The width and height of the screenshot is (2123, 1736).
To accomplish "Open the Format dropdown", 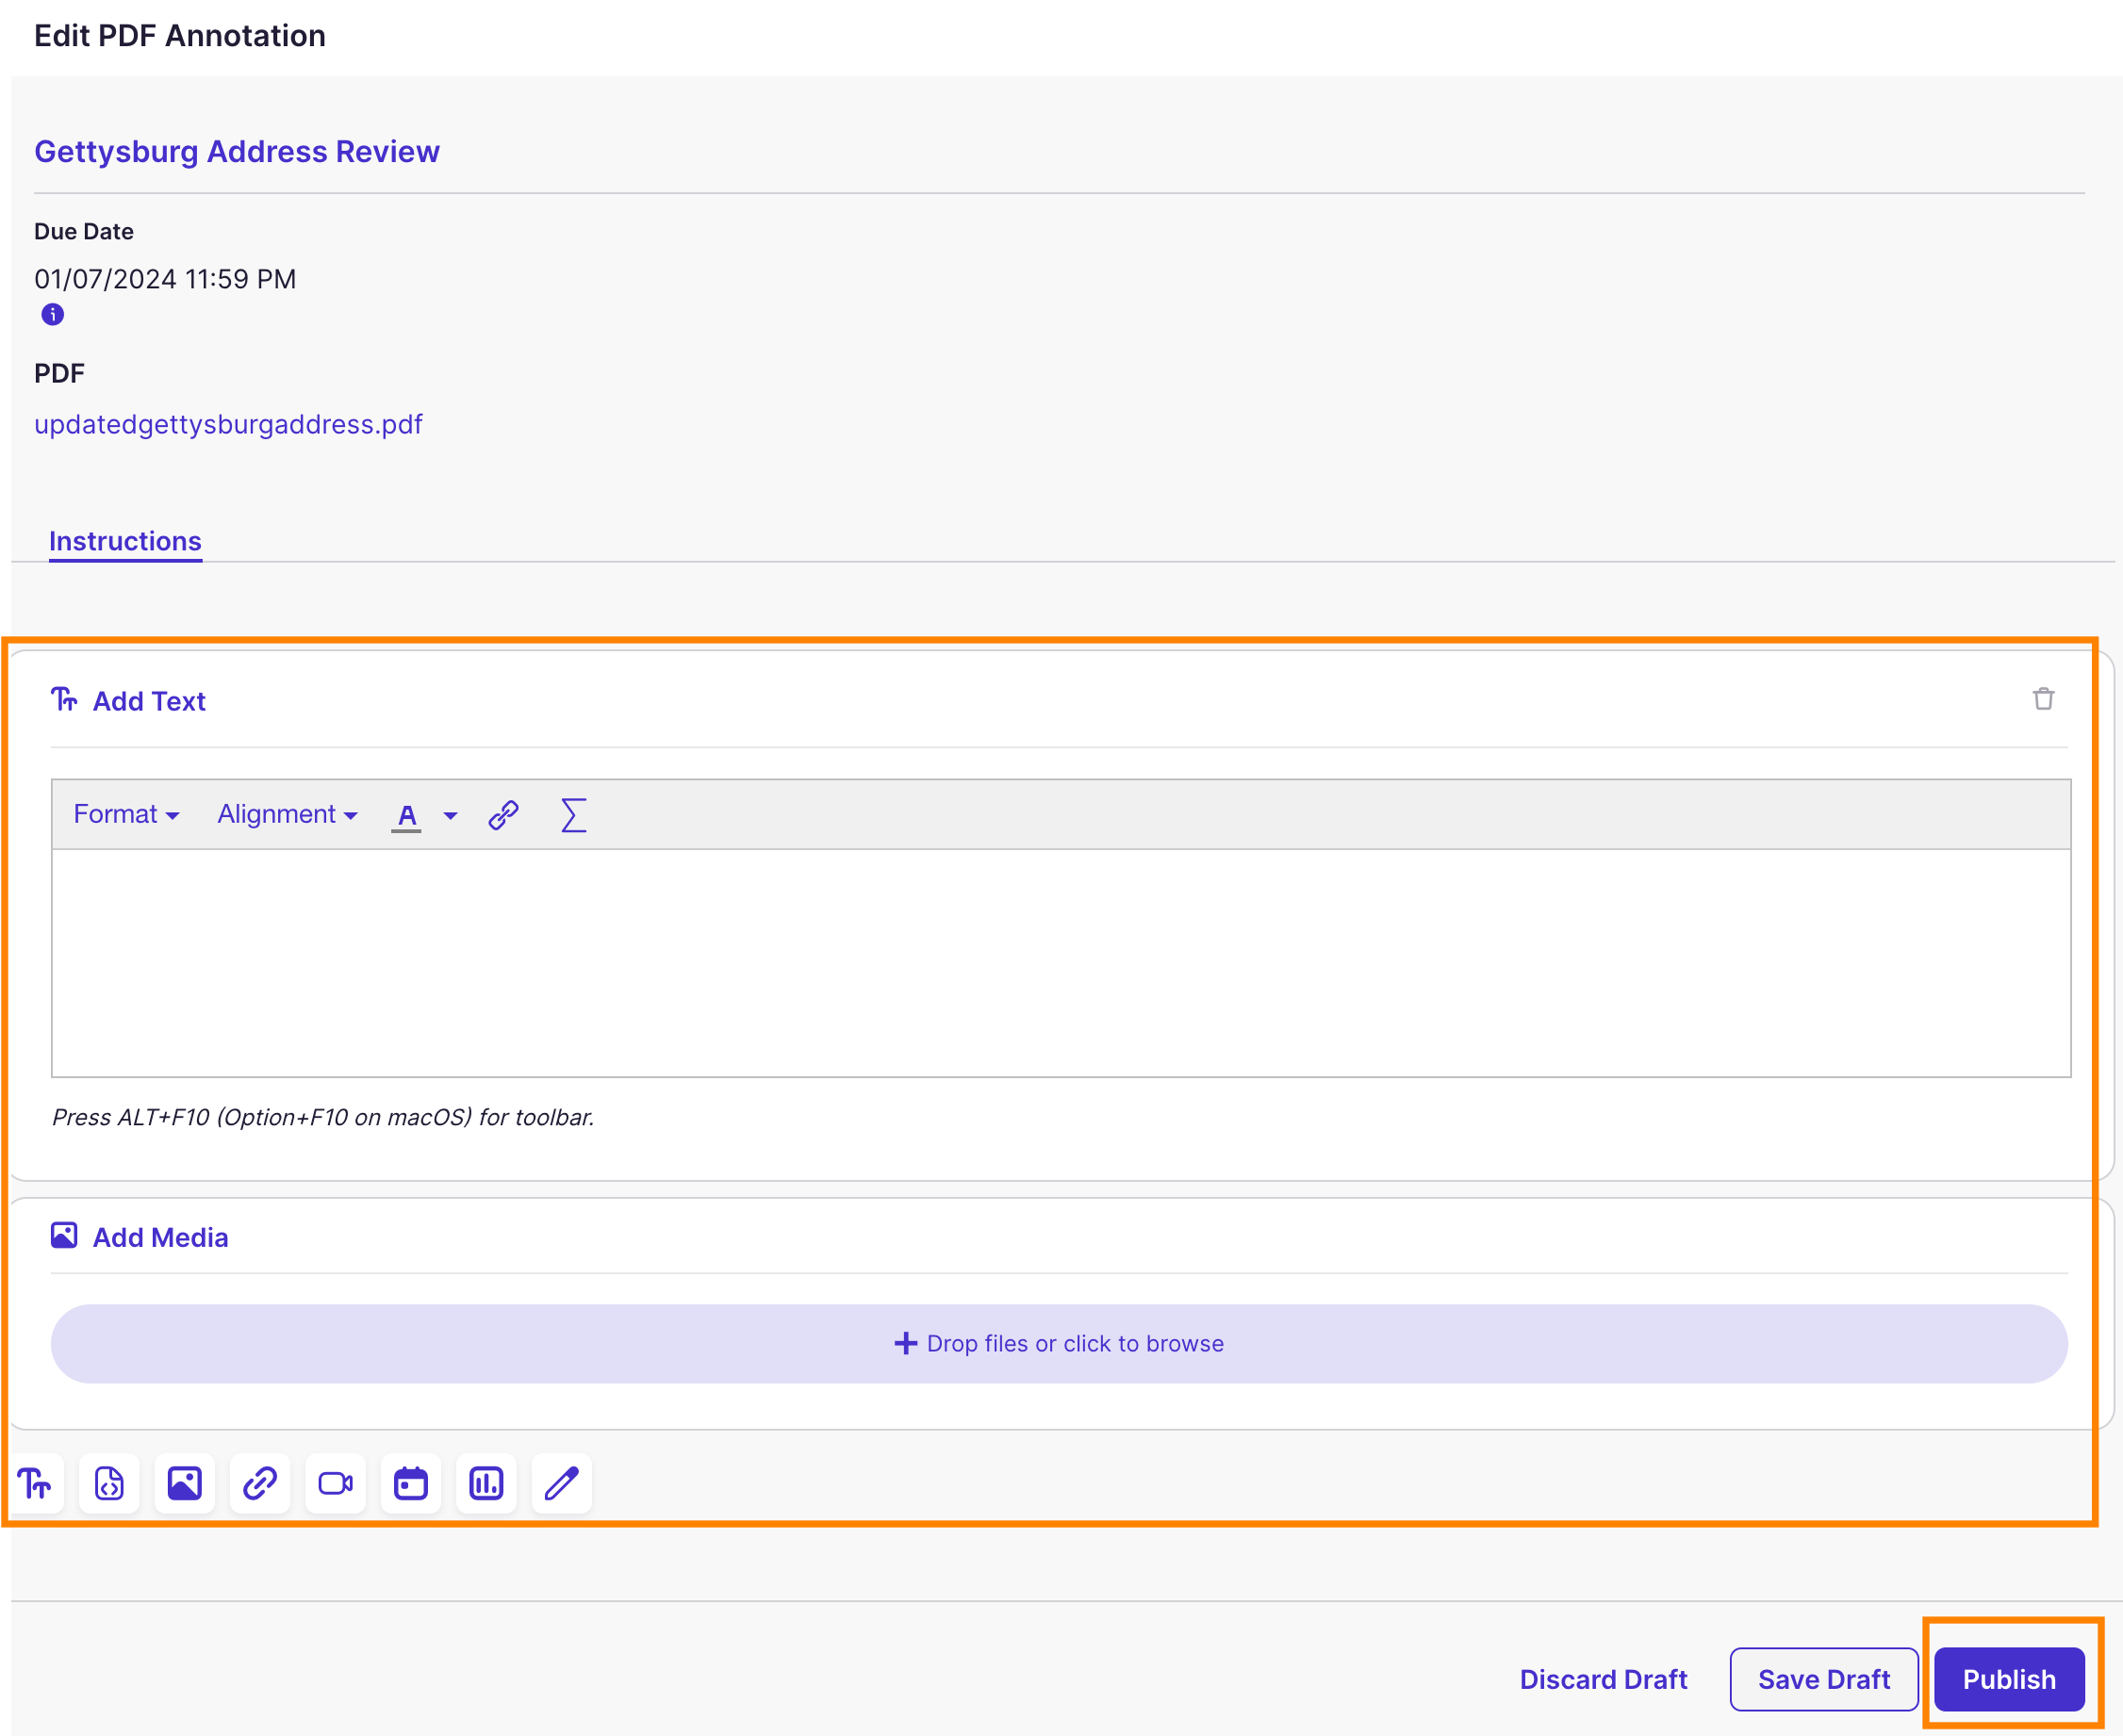I will [125, 814].
